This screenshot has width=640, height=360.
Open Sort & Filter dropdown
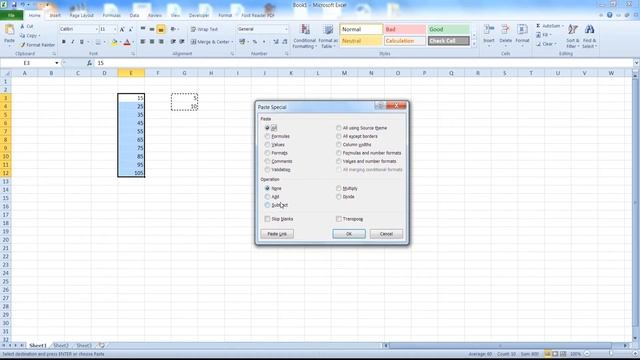tap(573, 37)
